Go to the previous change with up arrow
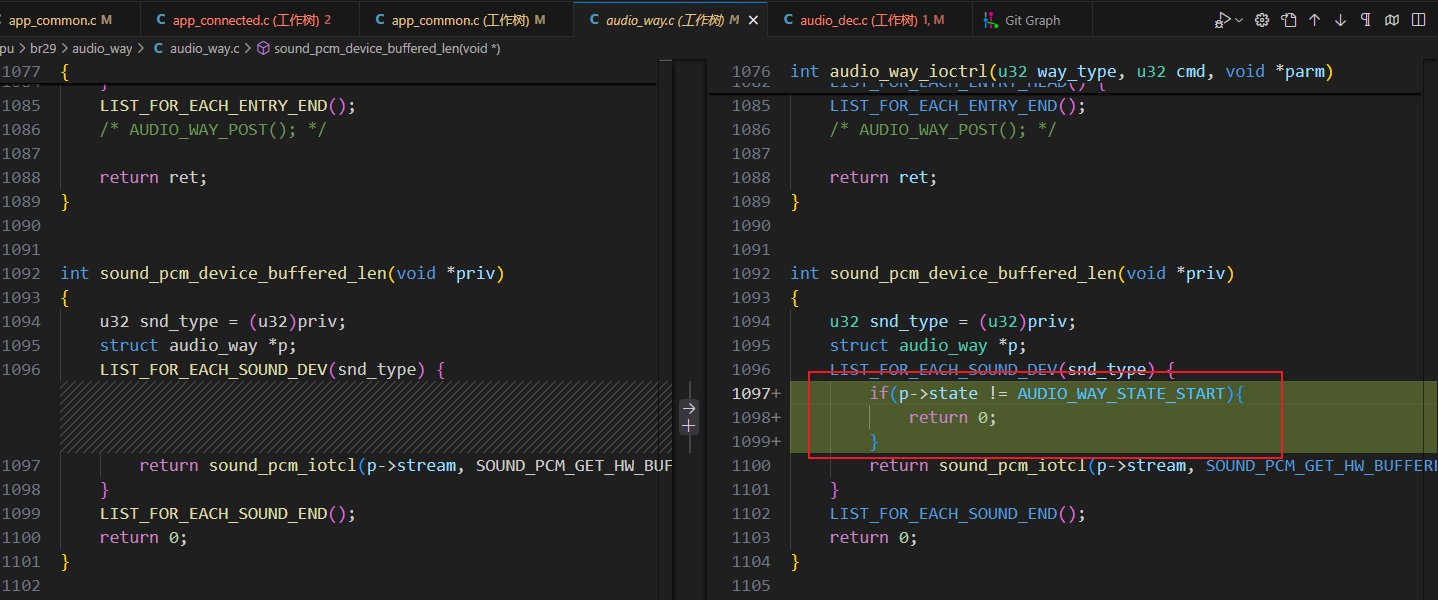The width and height of the screenshot is (1438, 600). [x=1315, y=20]
